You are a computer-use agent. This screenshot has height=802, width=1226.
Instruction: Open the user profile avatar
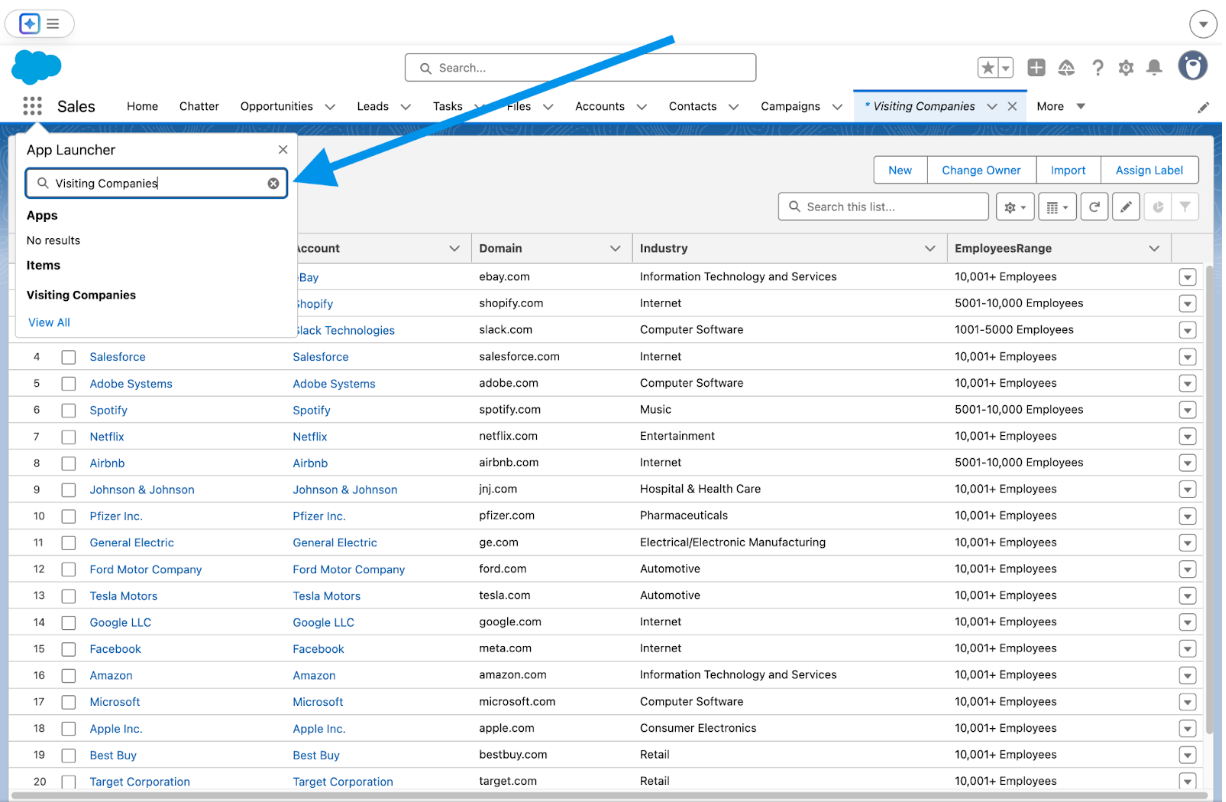pyautogui.click(x=1192, y=66)
